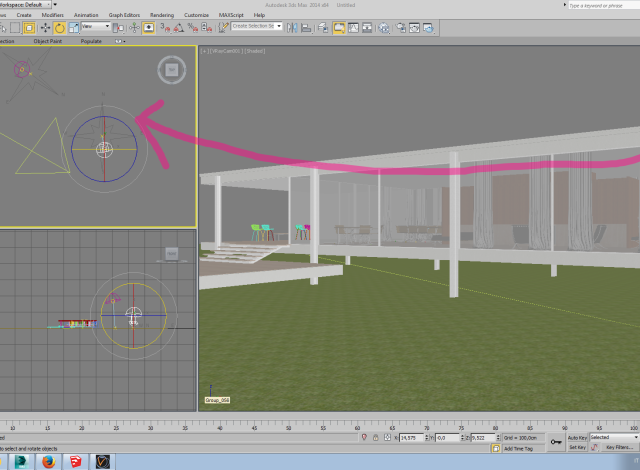Toggle 3D Snaps
The image size is (640, 470).
coord(164,28)
